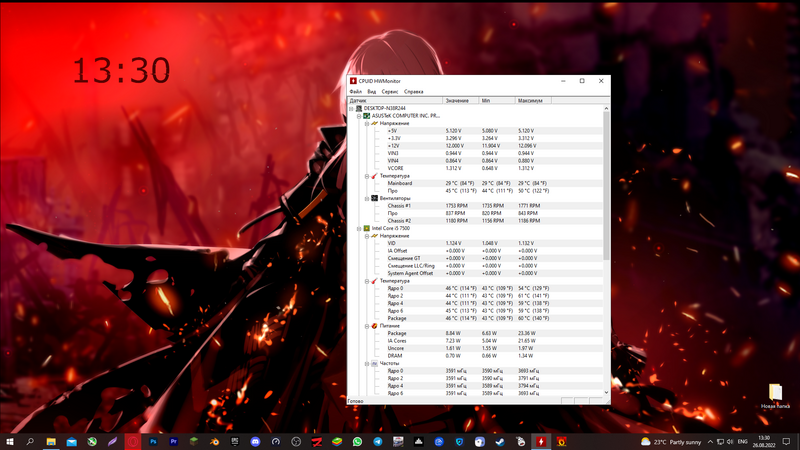
Task: Open the Новая папка desktop folder
Action: [x=775, y=393]
